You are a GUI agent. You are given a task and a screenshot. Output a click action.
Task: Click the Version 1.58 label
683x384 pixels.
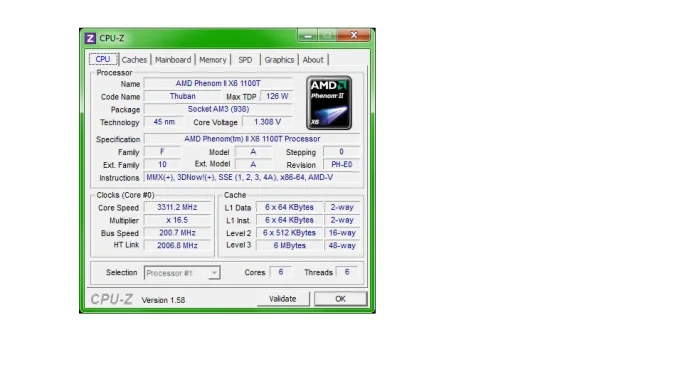(x=163, y=300)
